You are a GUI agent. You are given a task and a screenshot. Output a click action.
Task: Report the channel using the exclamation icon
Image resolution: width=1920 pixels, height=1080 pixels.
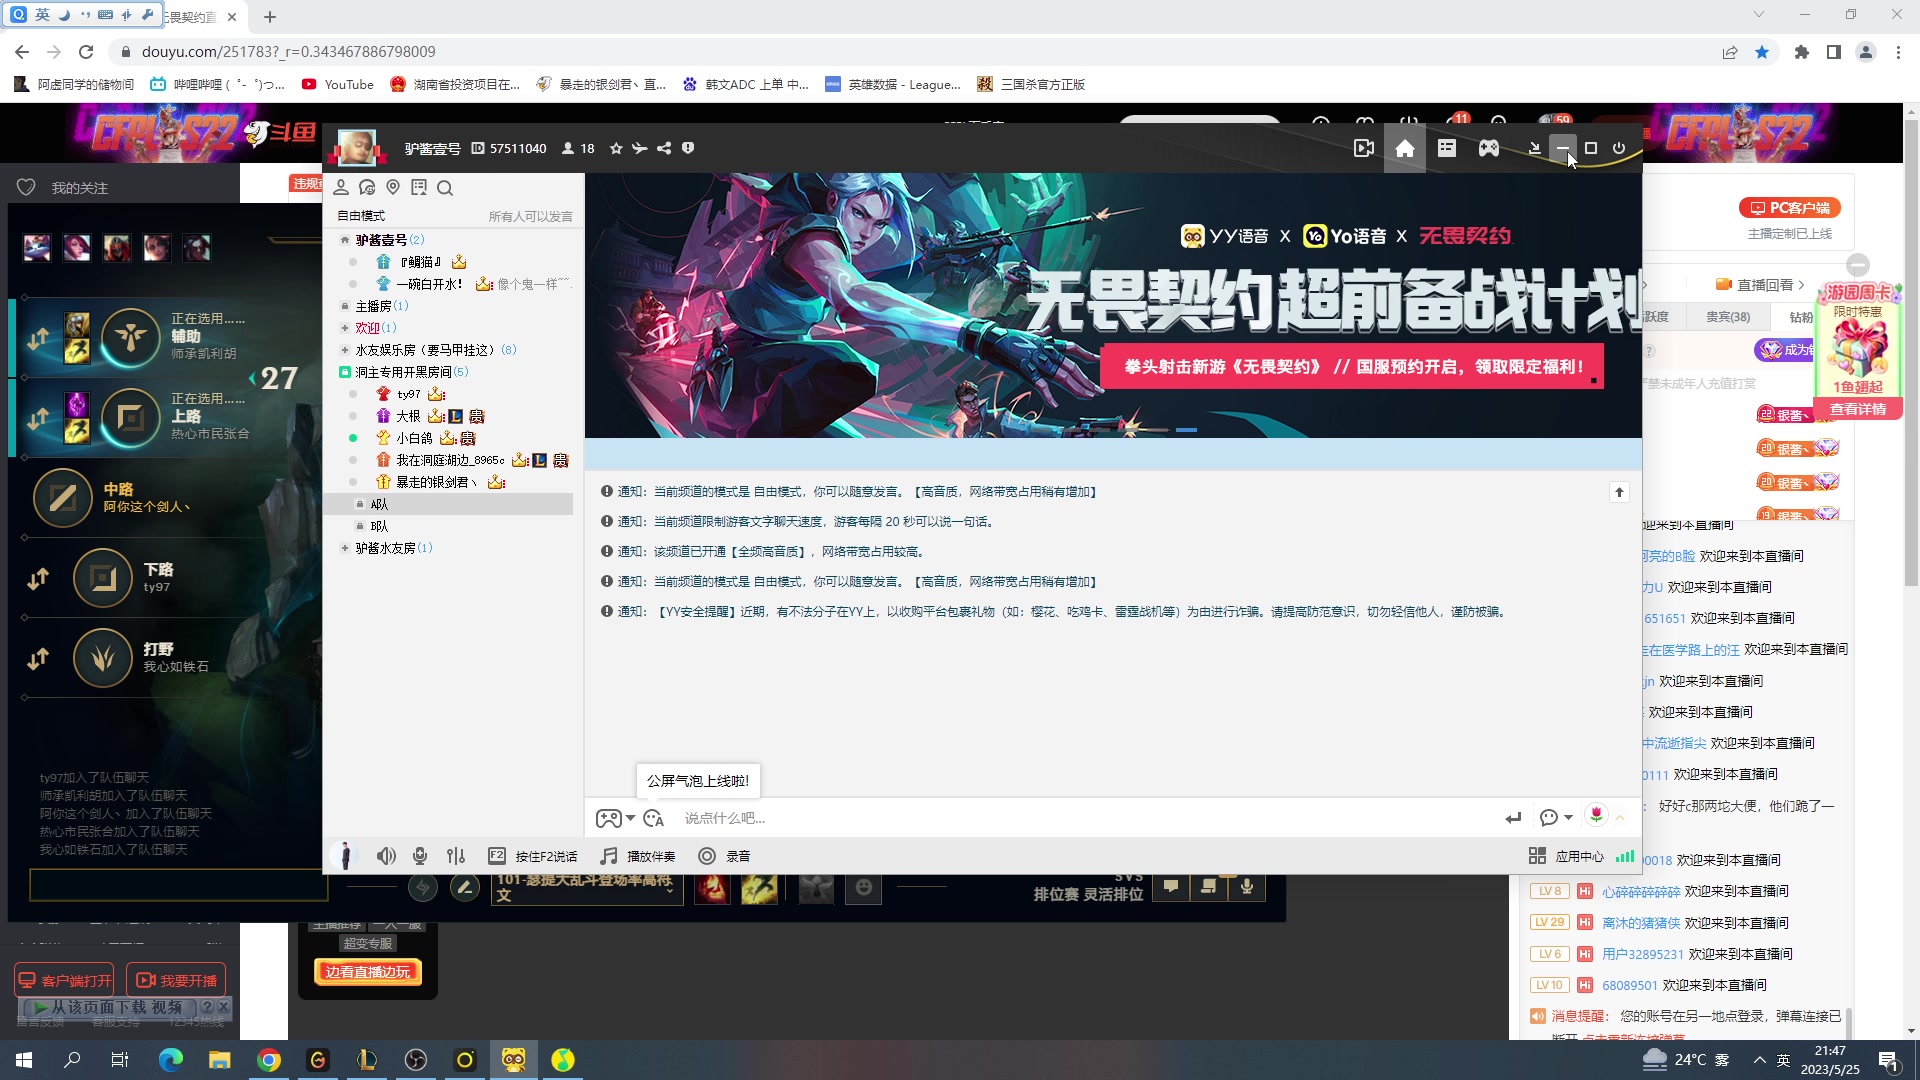pos(688,148)
